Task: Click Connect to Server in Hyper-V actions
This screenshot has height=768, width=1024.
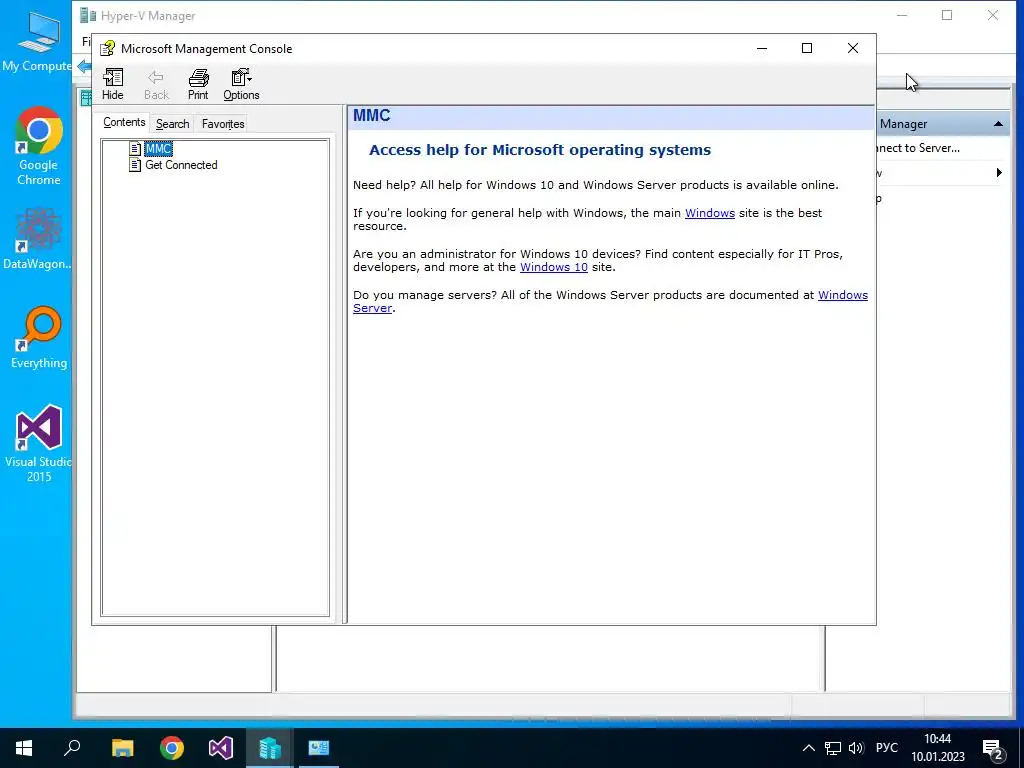Action: 918,148
